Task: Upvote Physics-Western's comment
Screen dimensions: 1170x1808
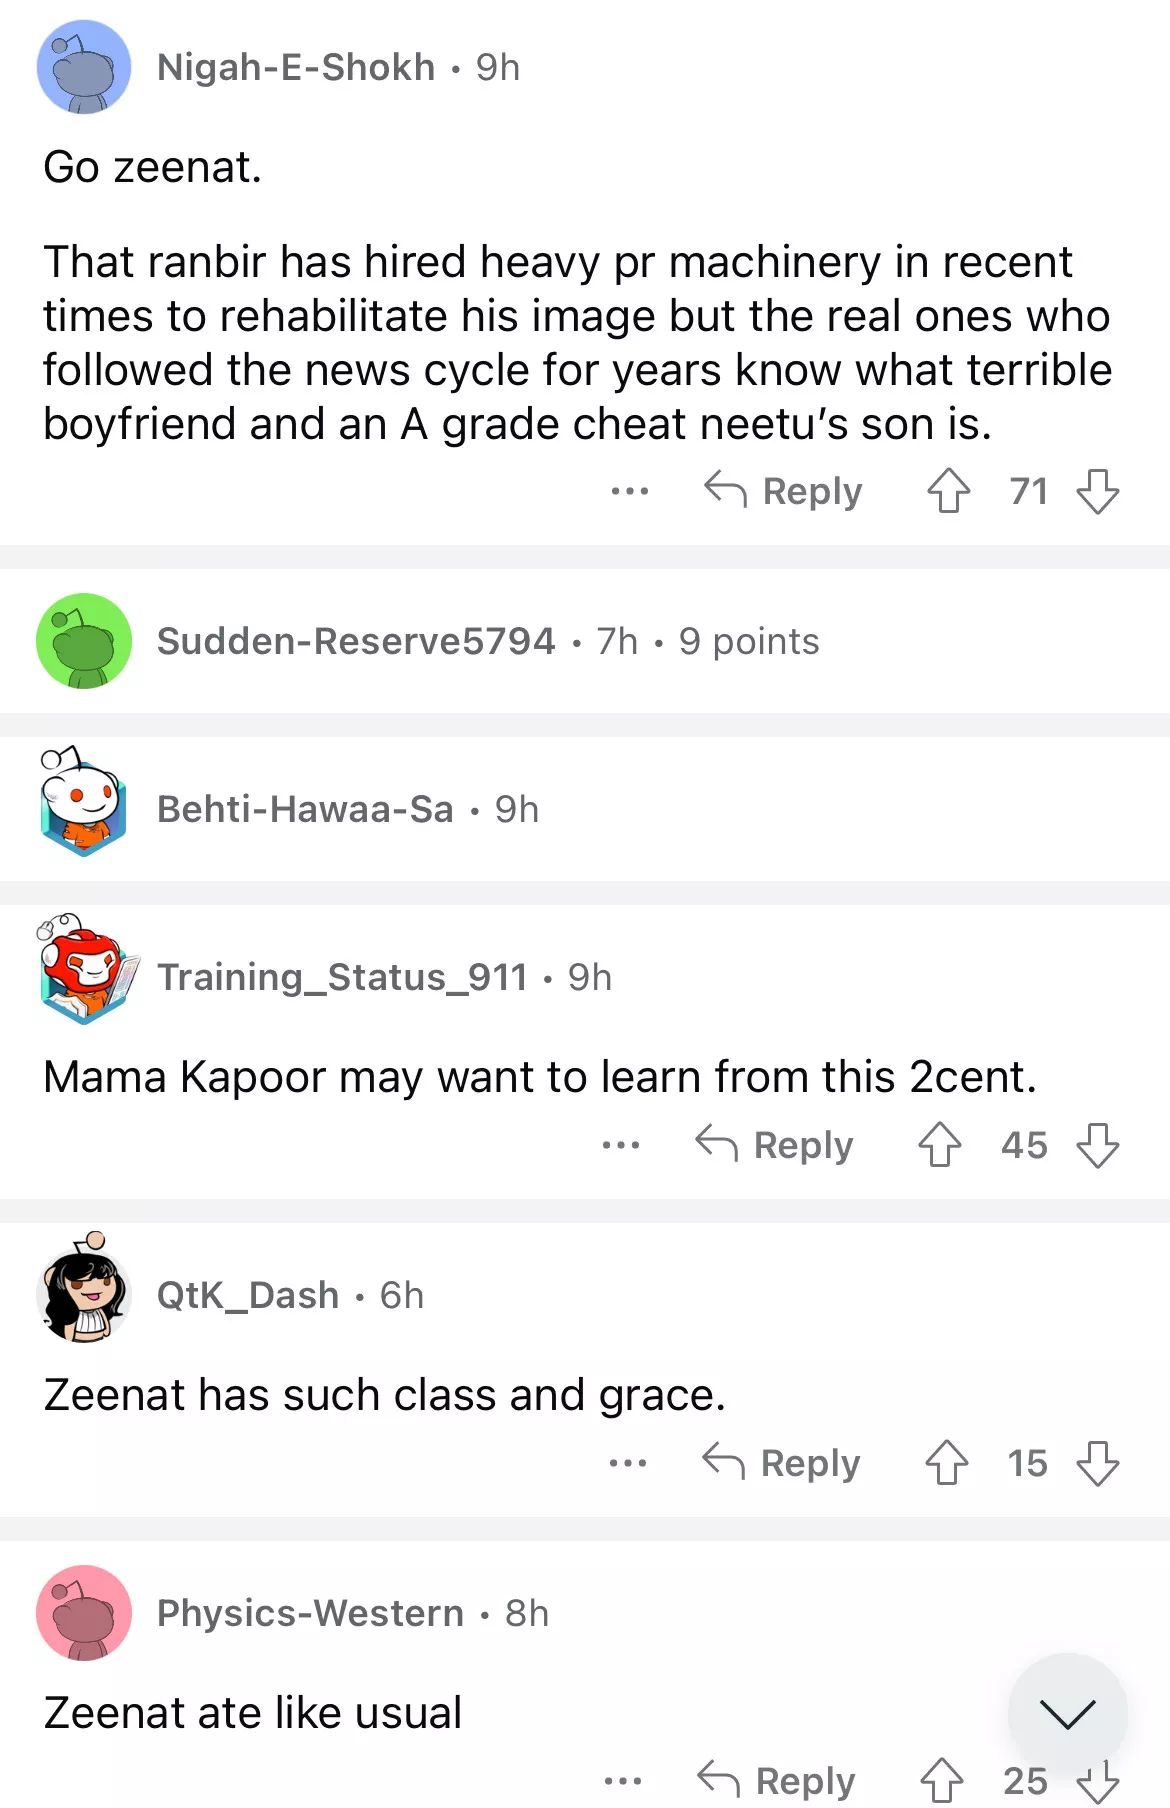Action: [942, 1781]
